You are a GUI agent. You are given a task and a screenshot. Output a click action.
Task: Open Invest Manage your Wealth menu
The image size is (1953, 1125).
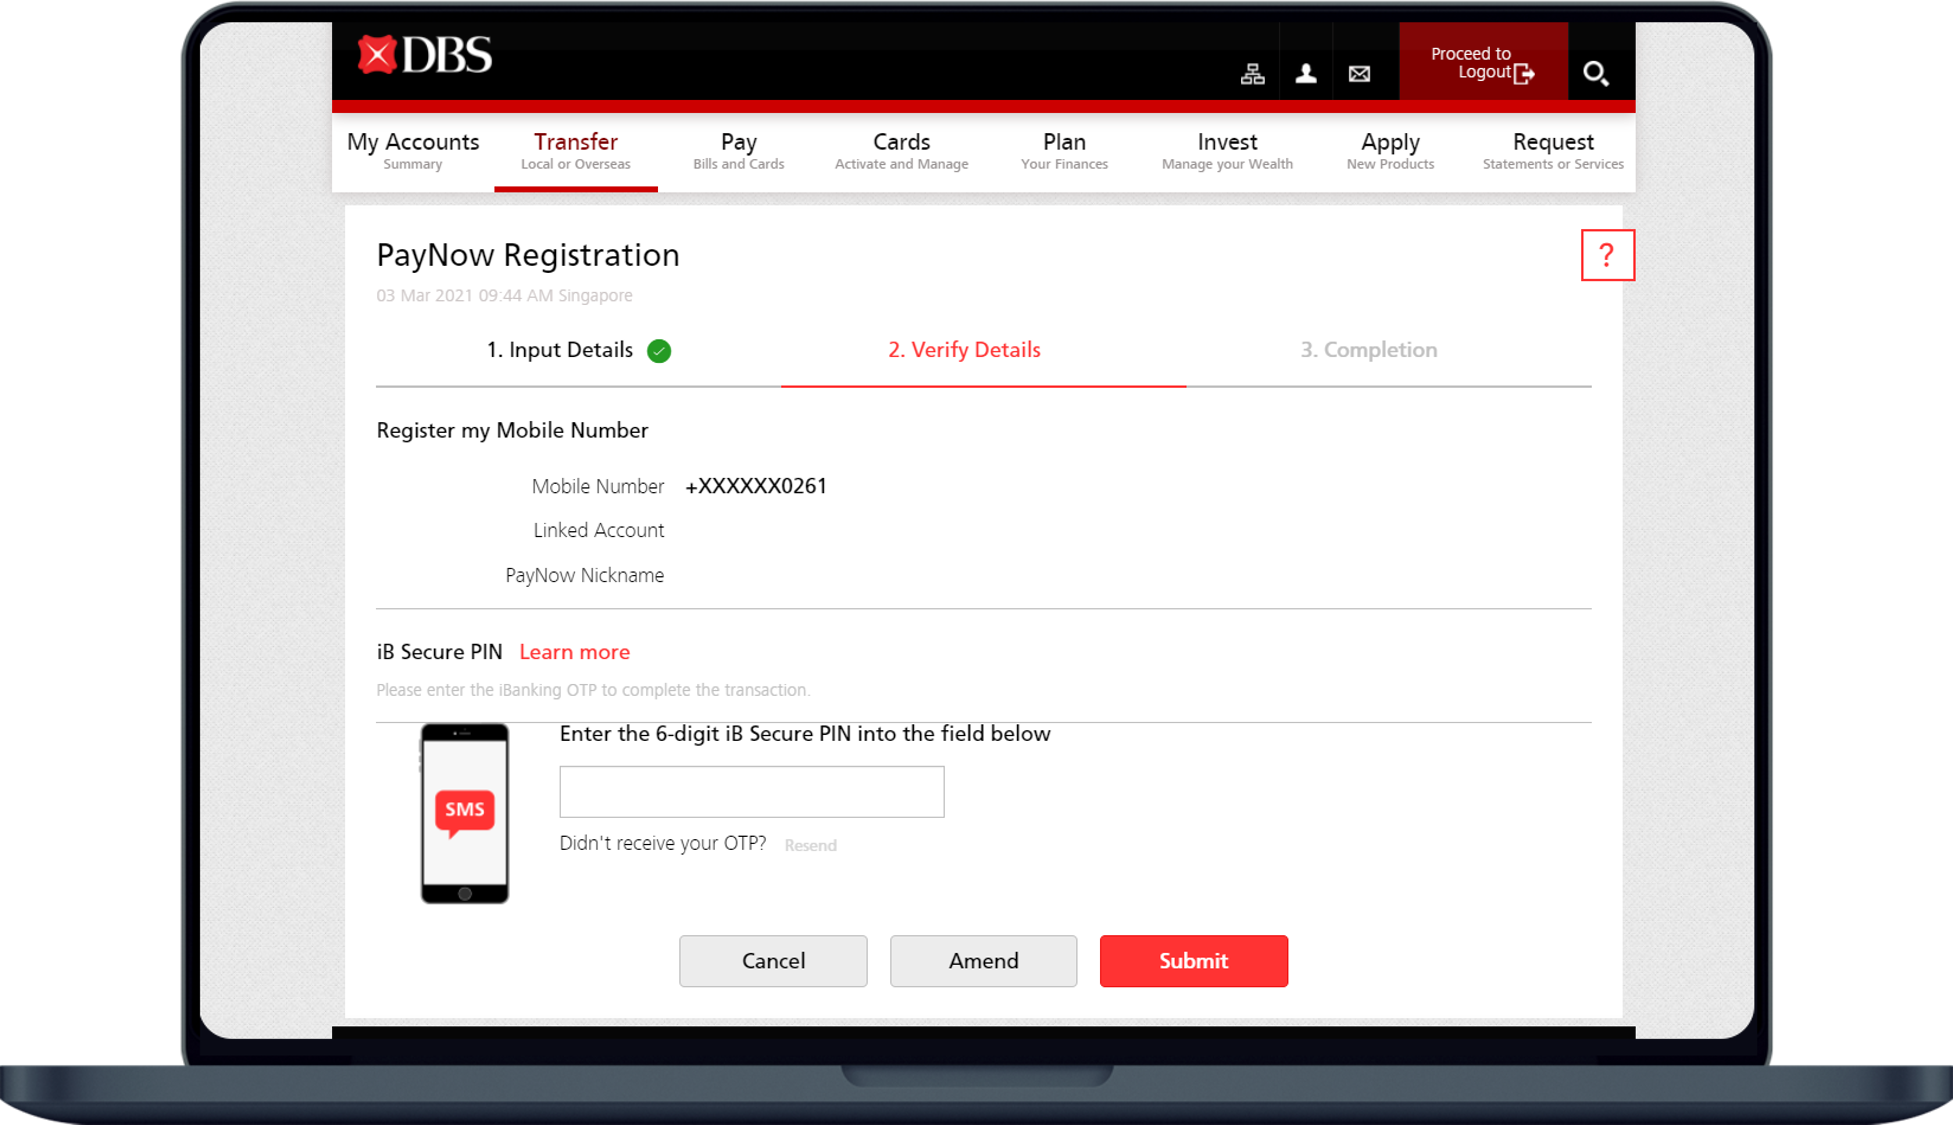[1227, 151]
